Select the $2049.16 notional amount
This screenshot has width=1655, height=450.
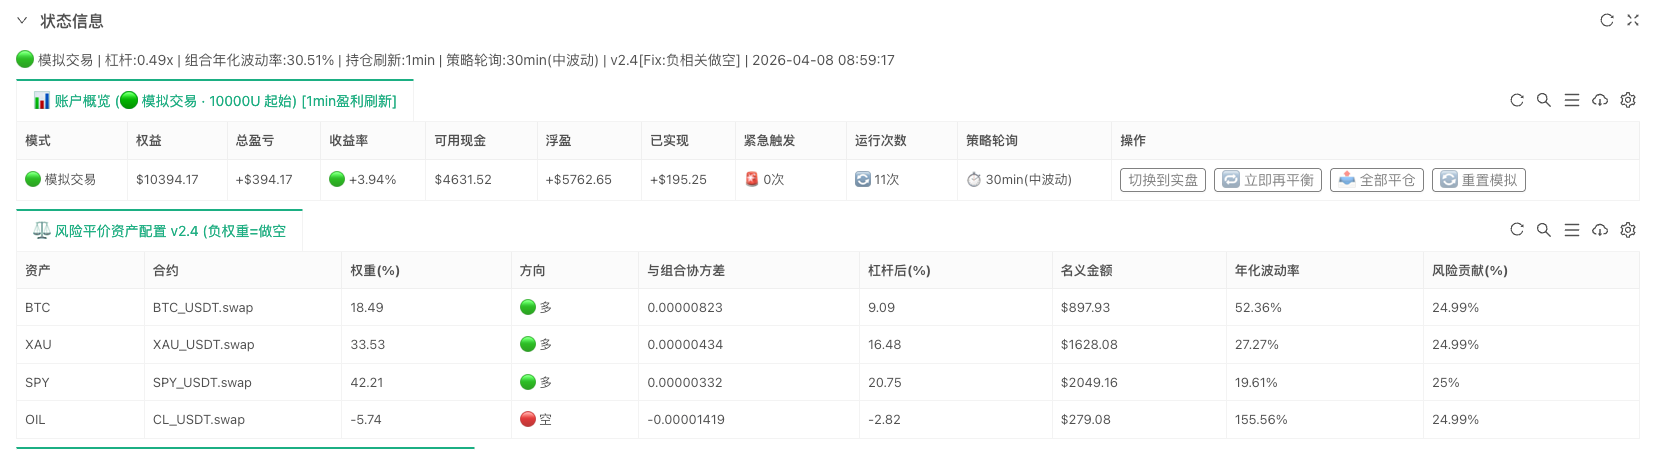(x=1089, y=383)
